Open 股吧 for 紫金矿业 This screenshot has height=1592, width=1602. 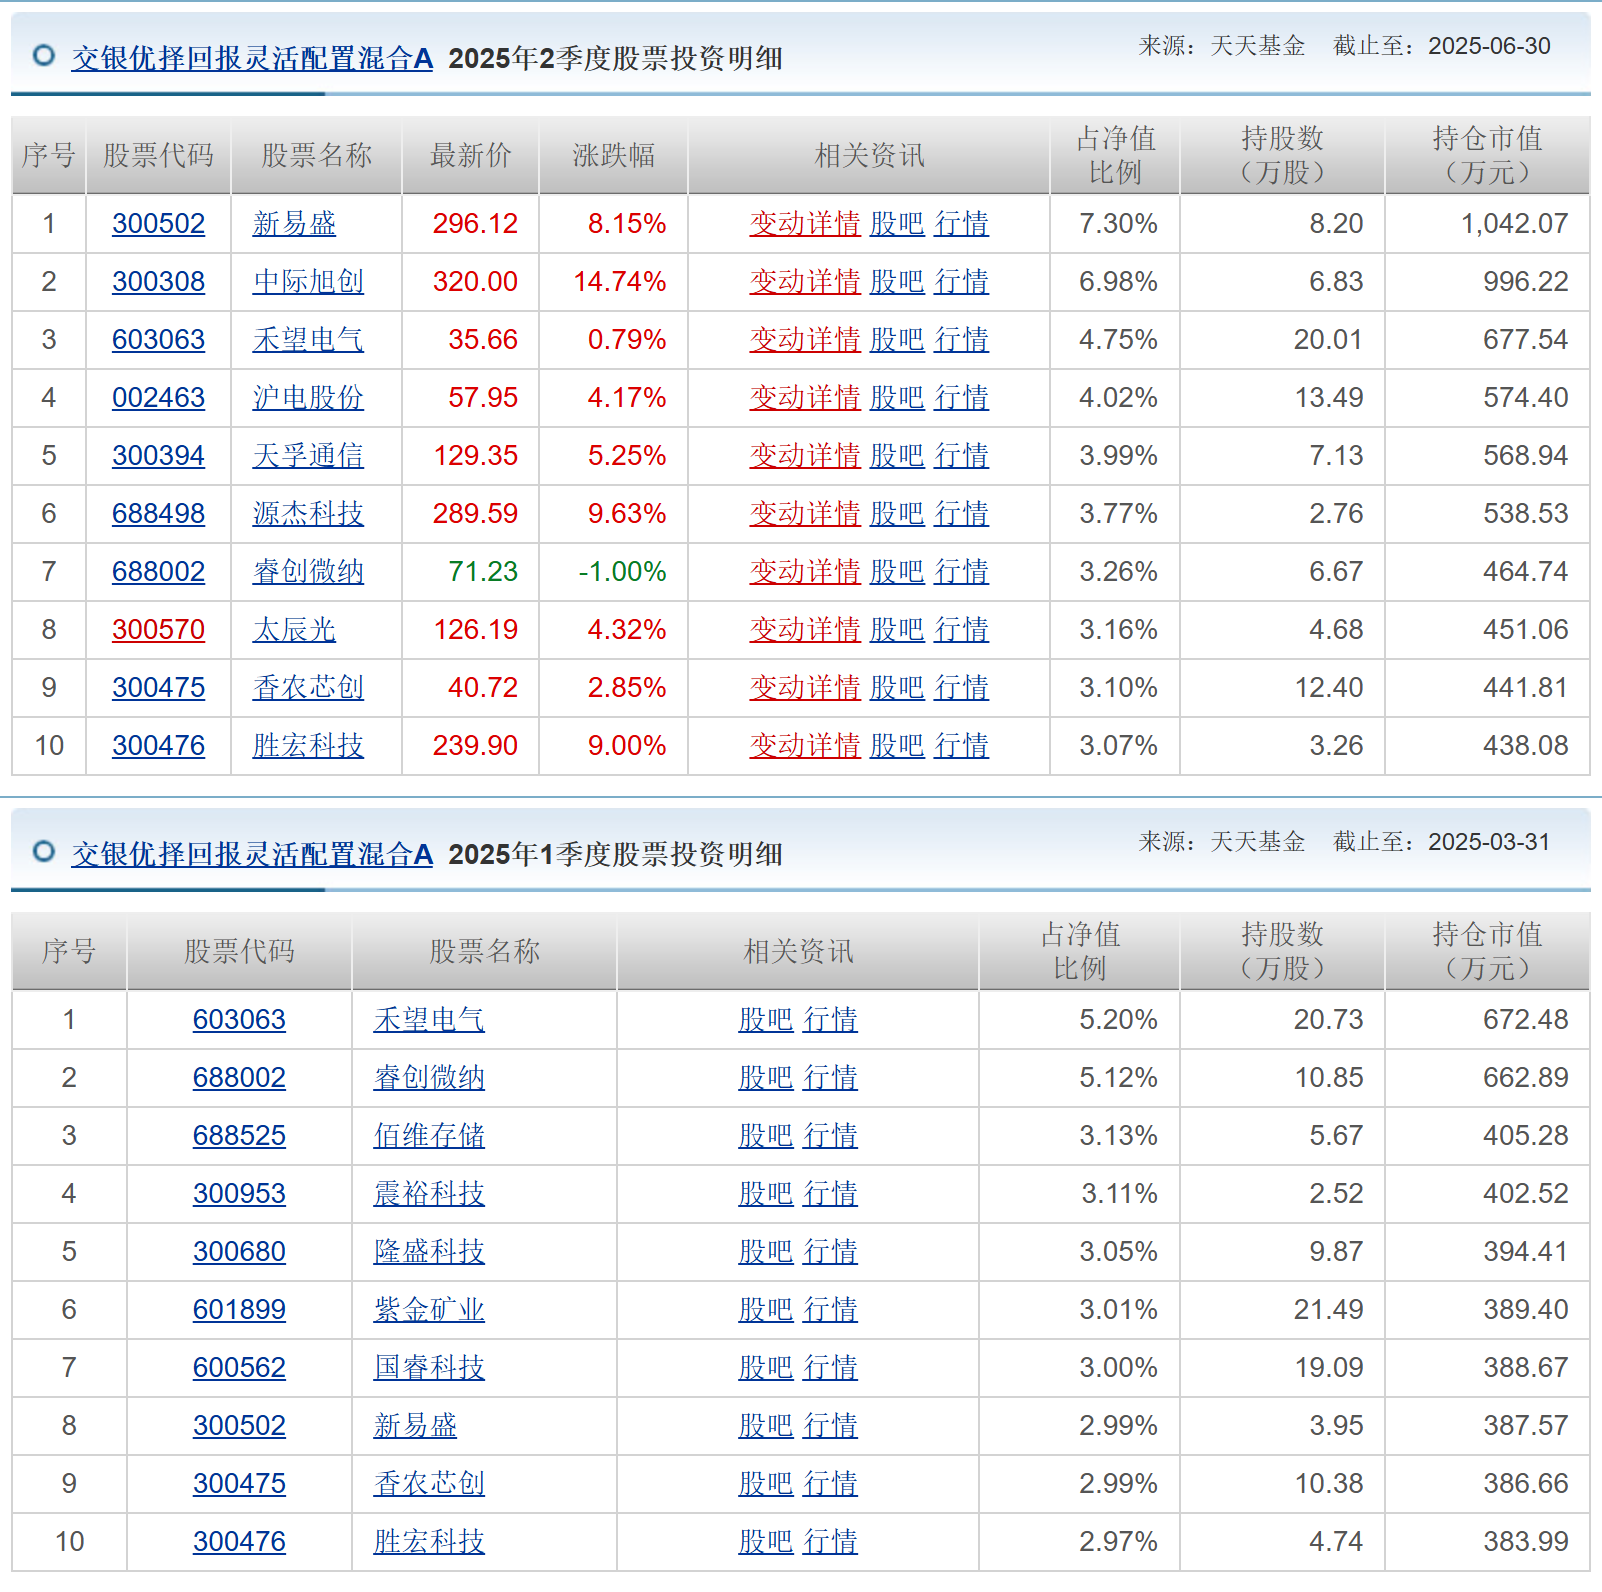(766, 1310)
